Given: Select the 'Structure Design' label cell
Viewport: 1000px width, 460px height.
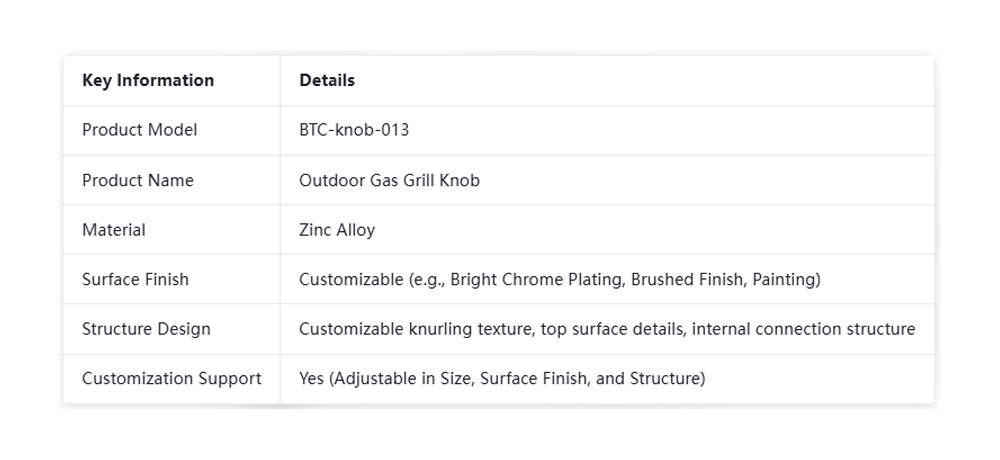Looking at the screenshot, I should 146,329.
